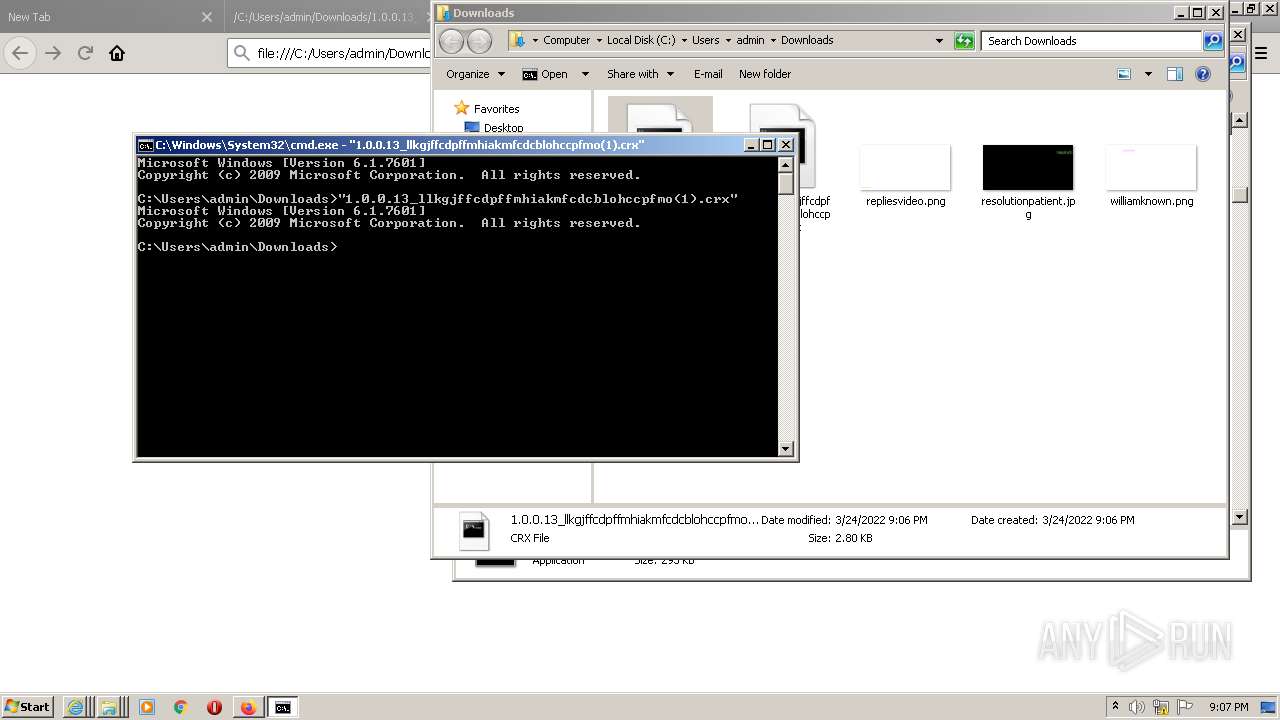Open Explorer Help icon
This screenshot has height=720, width=1280.
[1203, 74]
